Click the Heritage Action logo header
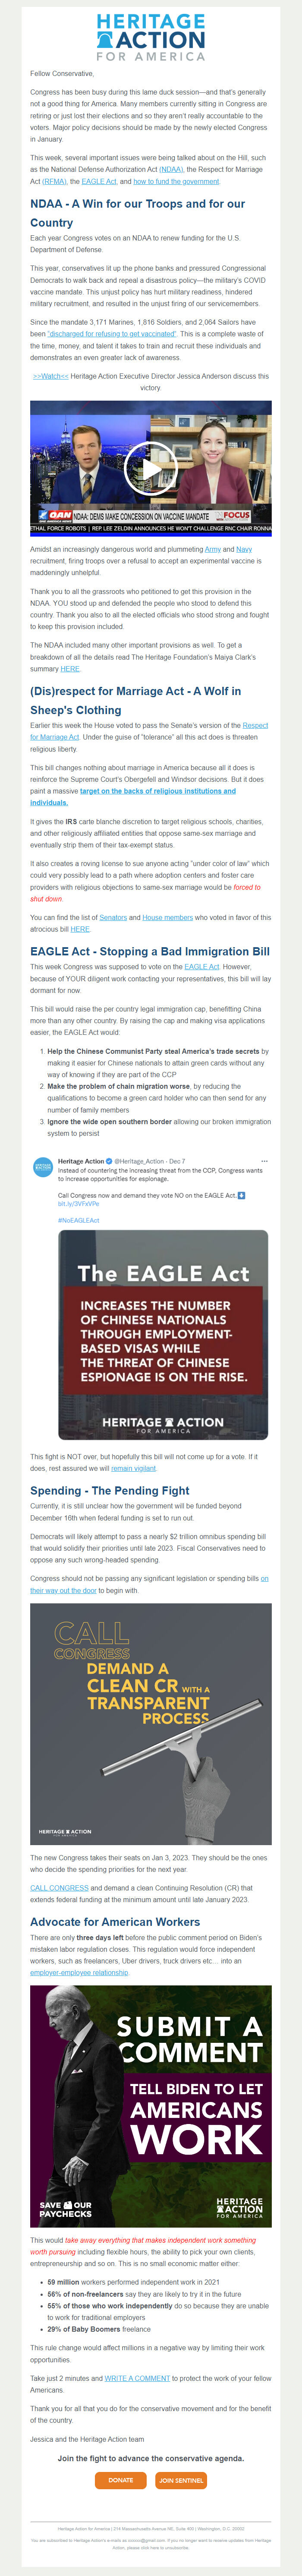This screenshot has height=2576, width=302. point(151,37)
